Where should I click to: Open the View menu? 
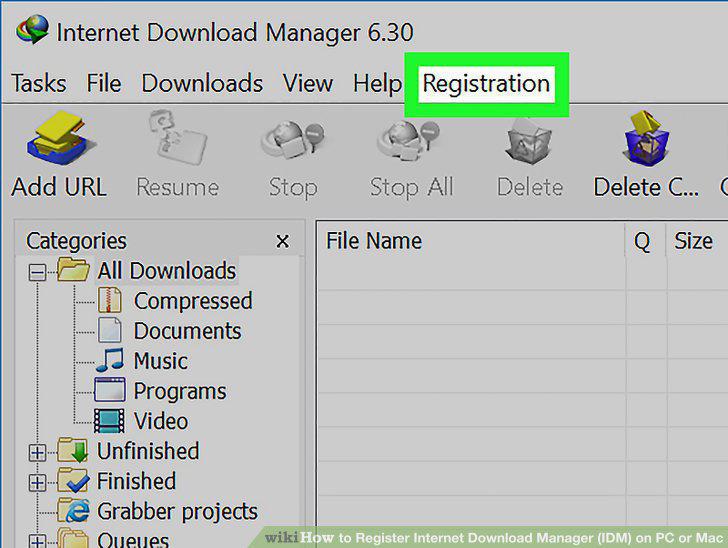(x=308, y=84)
